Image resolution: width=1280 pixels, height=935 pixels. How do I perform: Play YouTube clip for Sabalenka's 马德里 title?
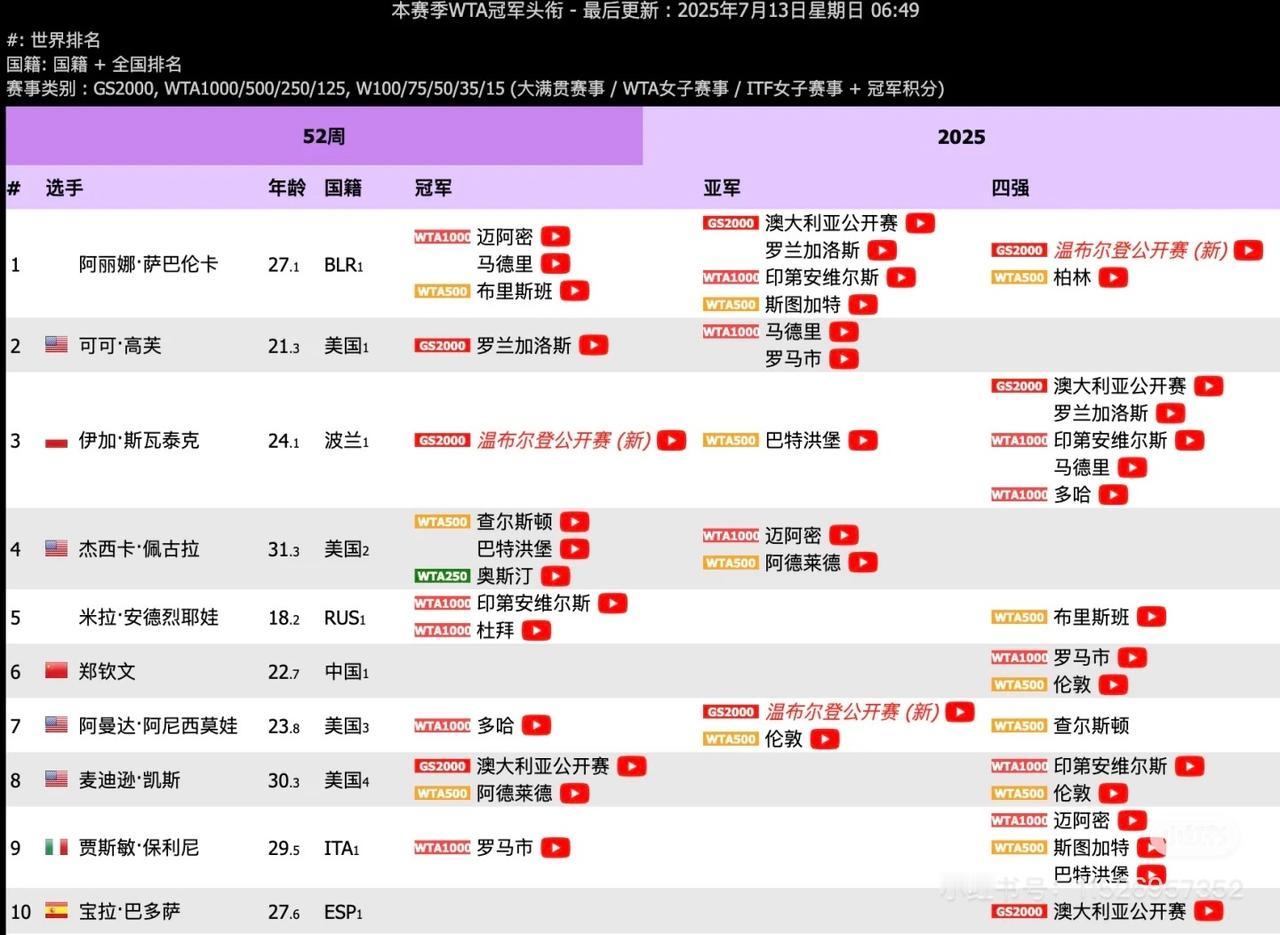click(555, 264)
